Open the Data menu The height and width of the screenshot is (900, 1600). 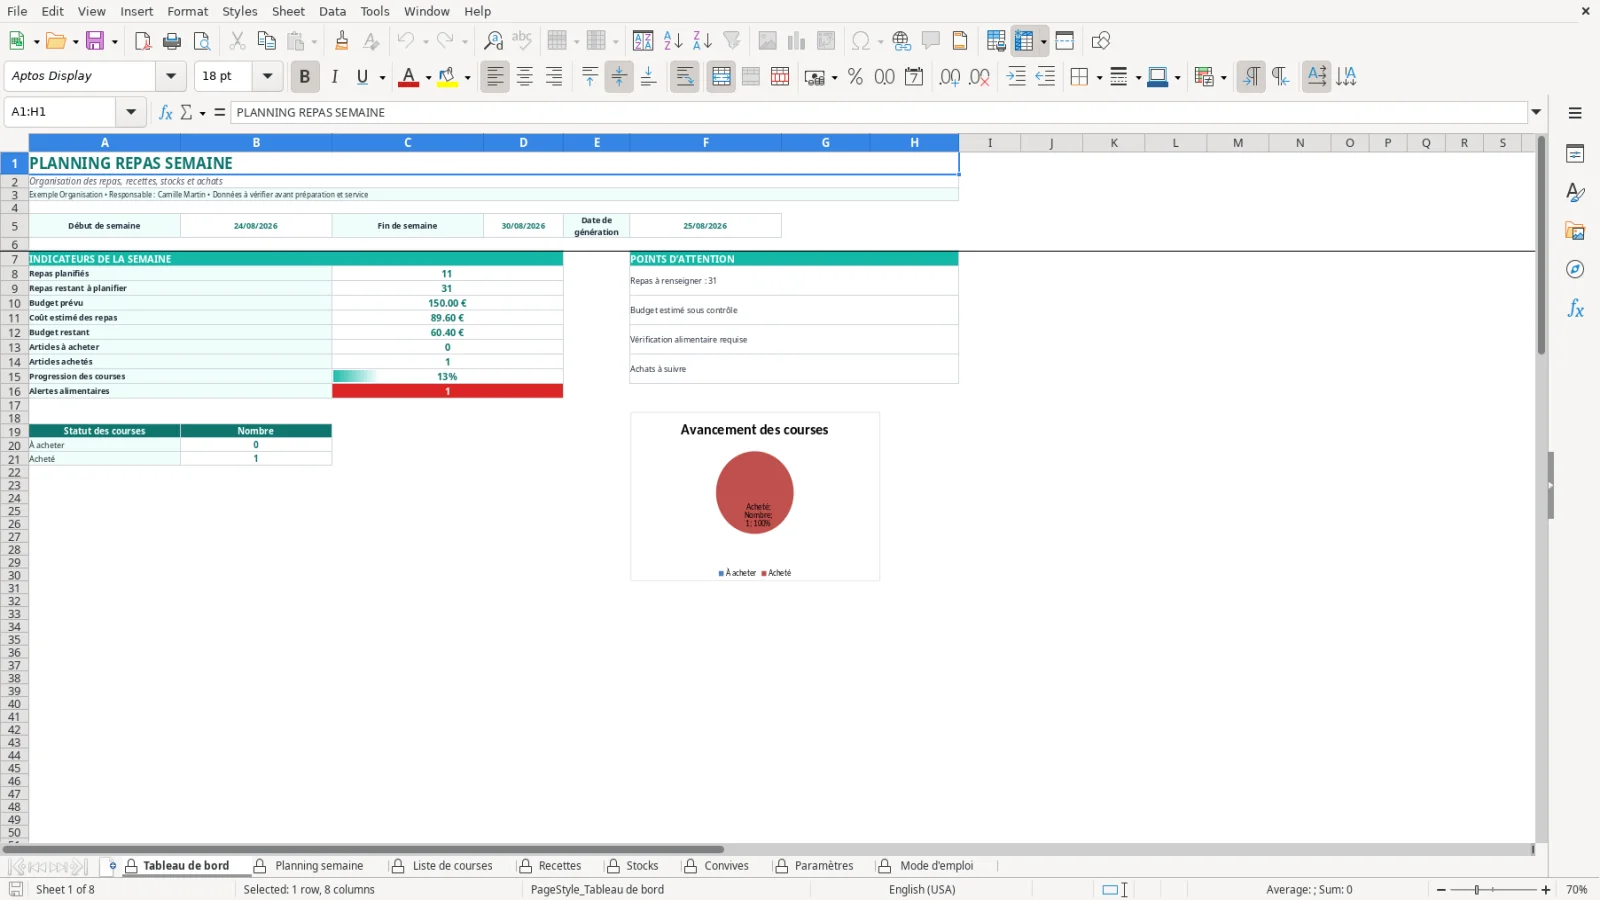tap(332, 11)
